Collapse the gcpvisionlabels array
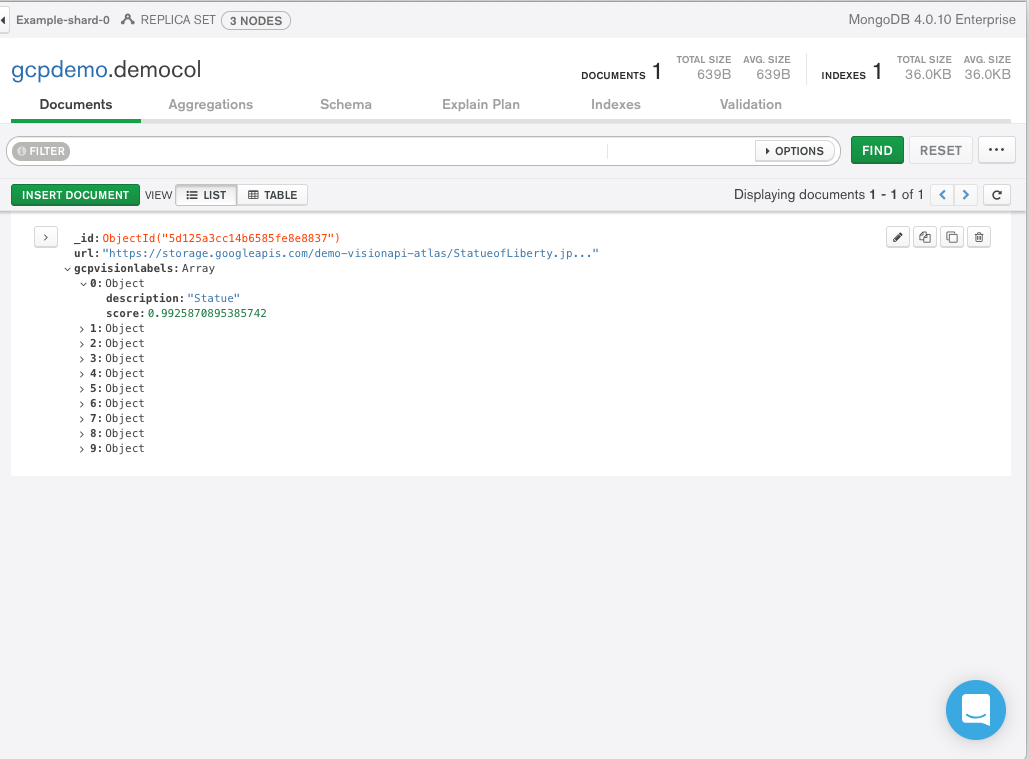1029x759 pixels. tap(68, 269)
